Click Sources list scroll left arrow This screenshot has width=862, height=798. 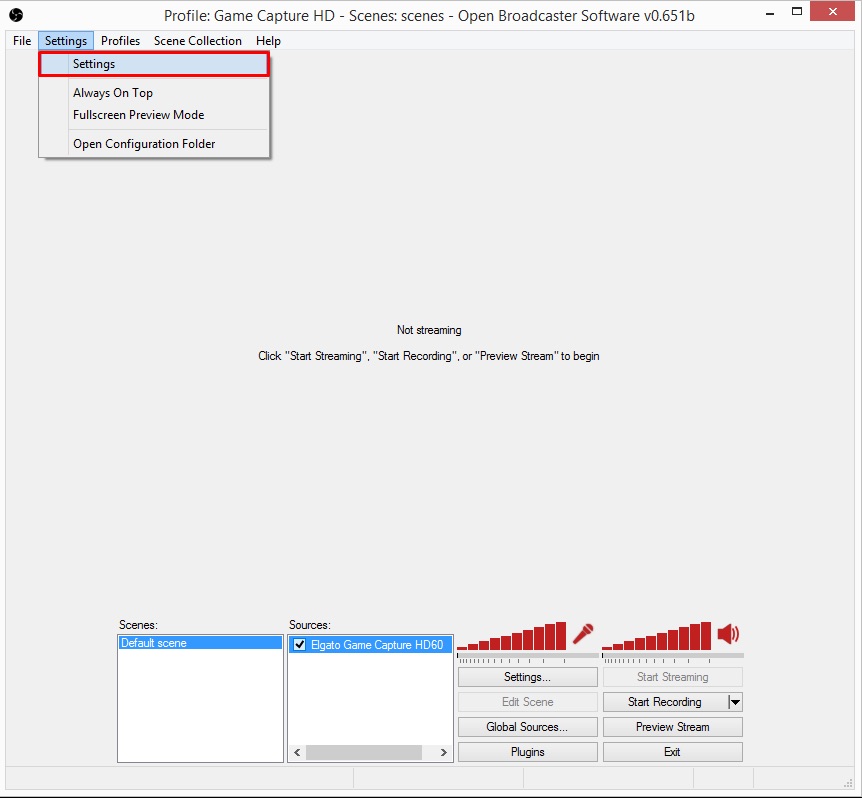(x=297, y=752)
